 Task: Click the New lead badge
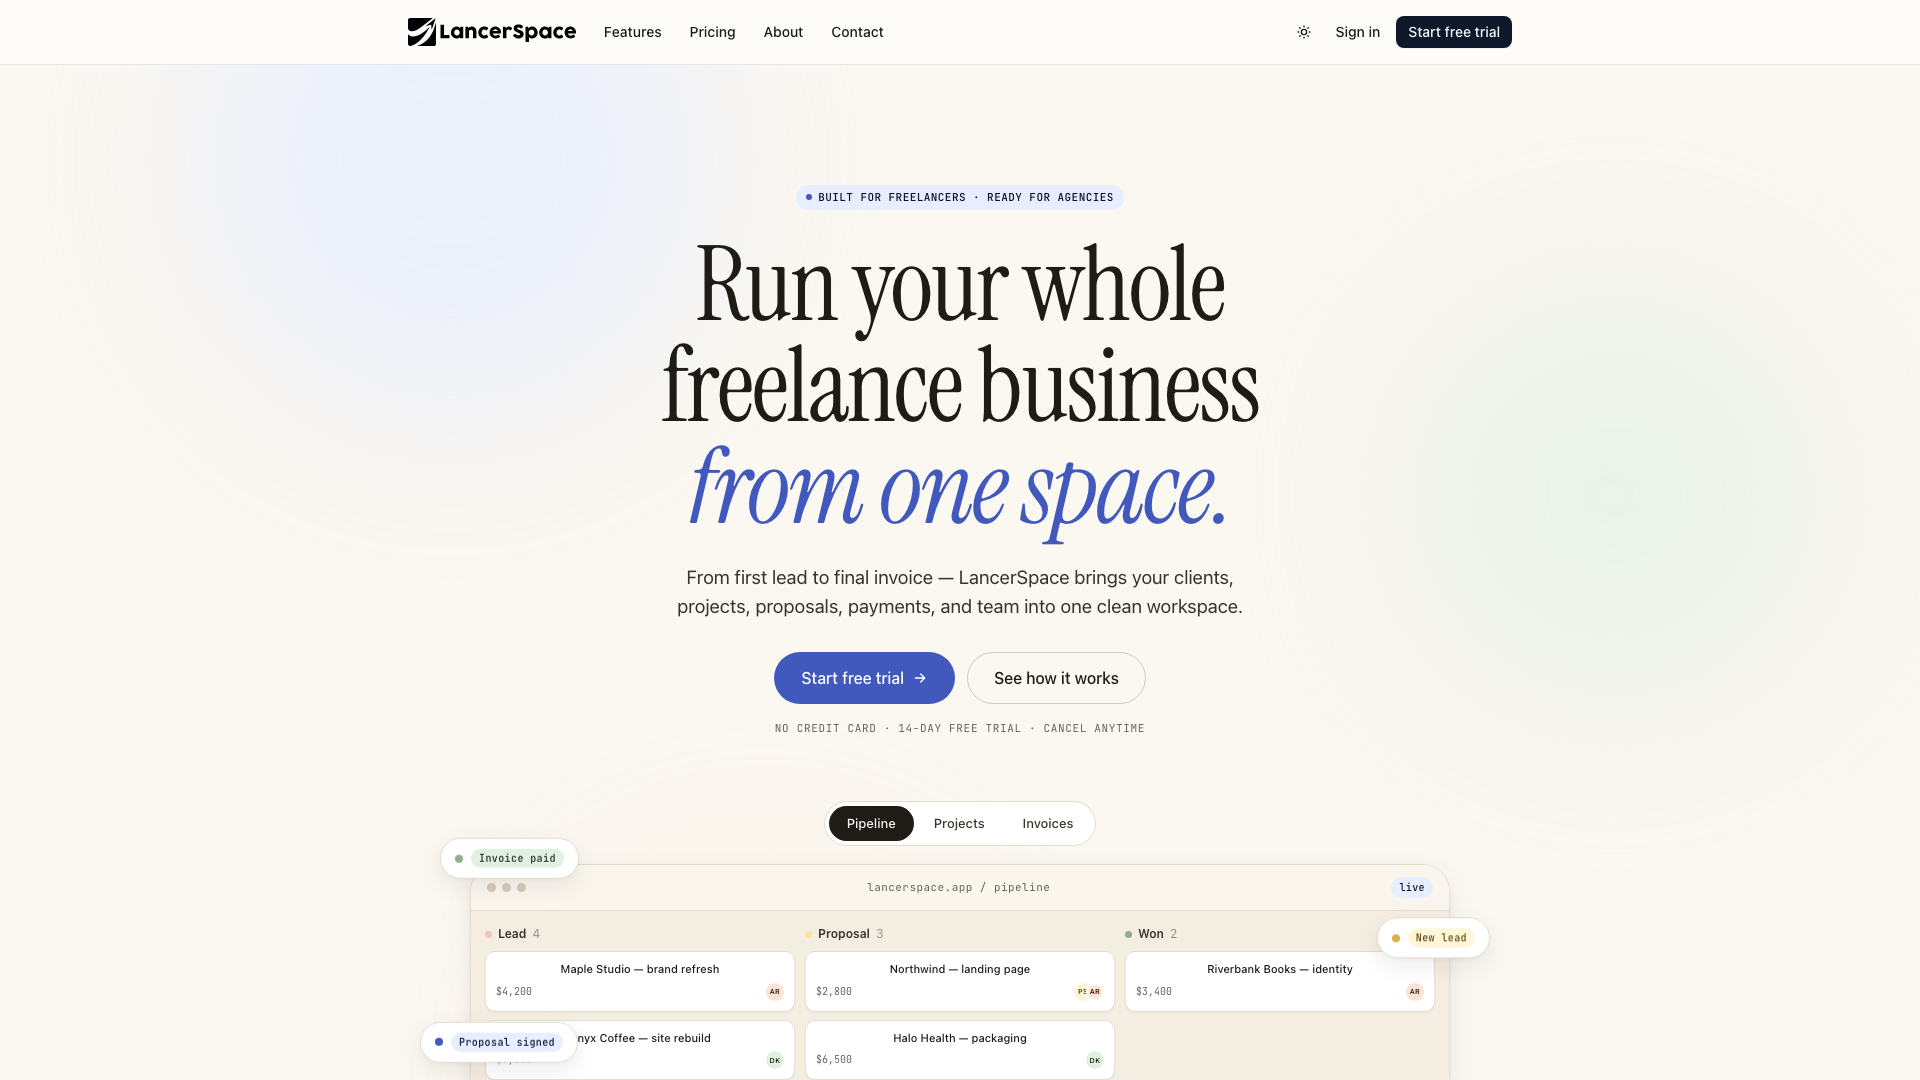tap(1433, 938)
